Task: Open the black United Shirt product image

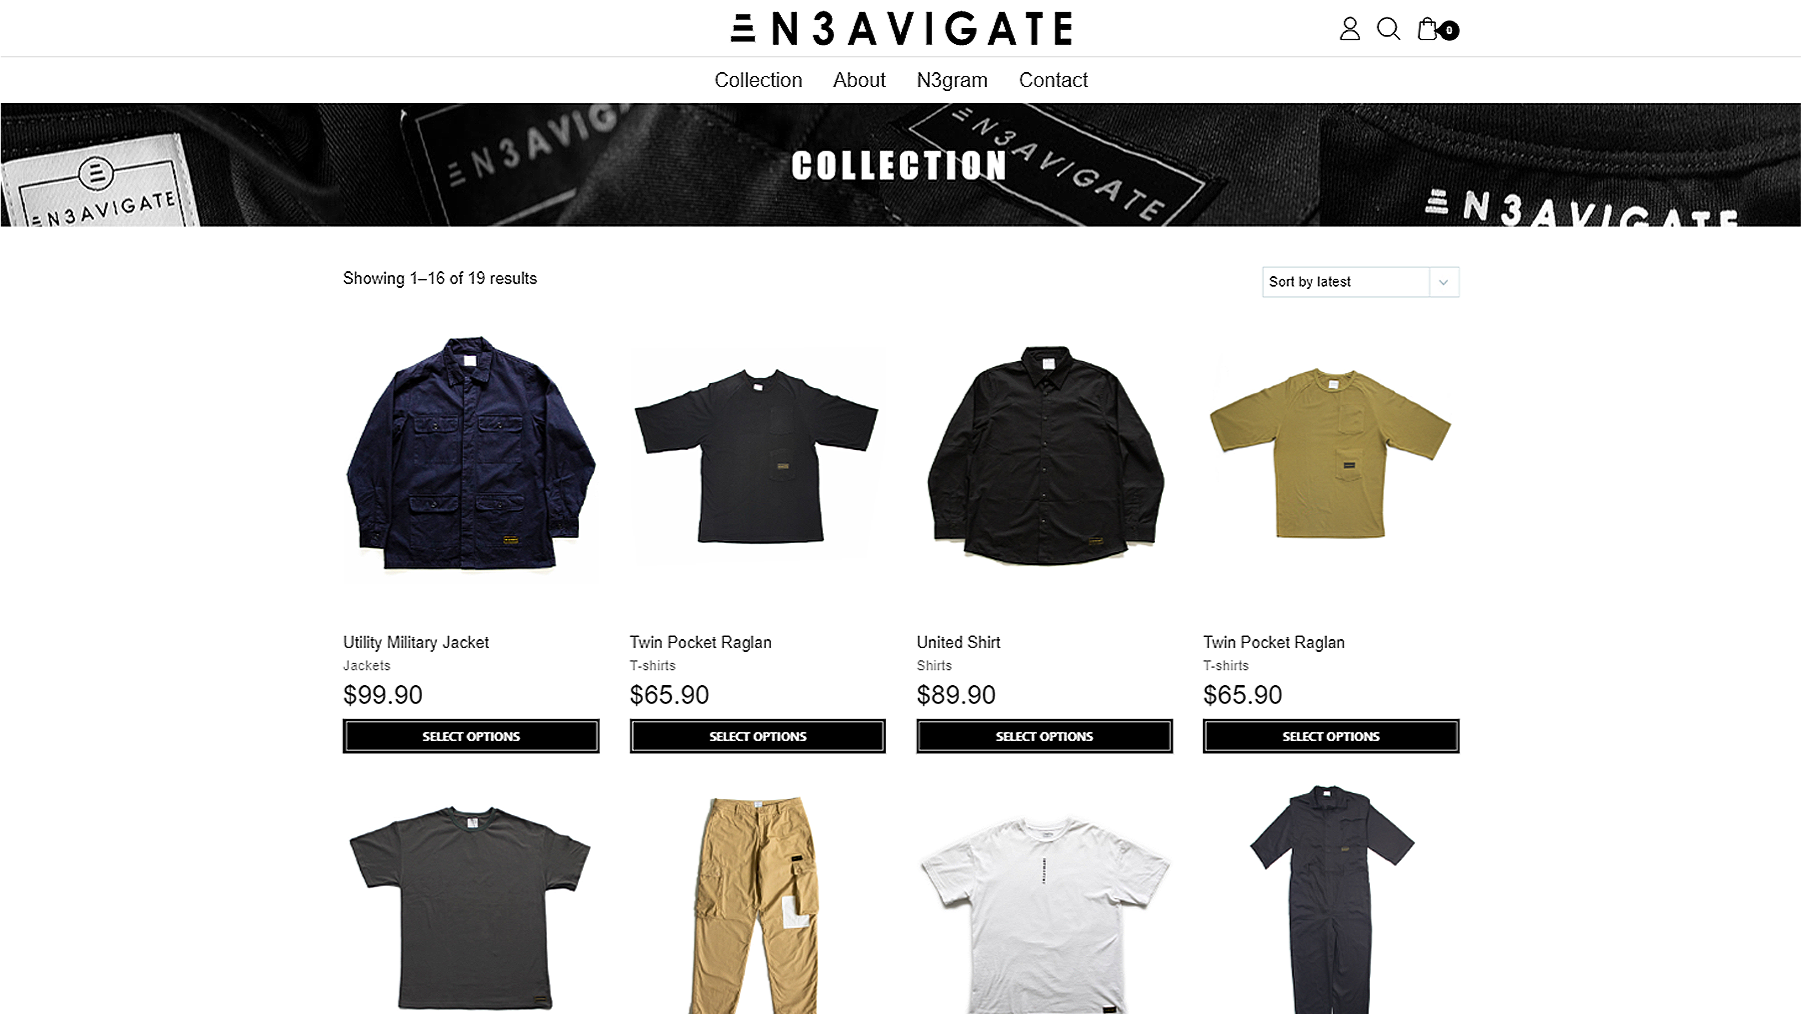Action: pyautogui.click(x=1044, y=455)
